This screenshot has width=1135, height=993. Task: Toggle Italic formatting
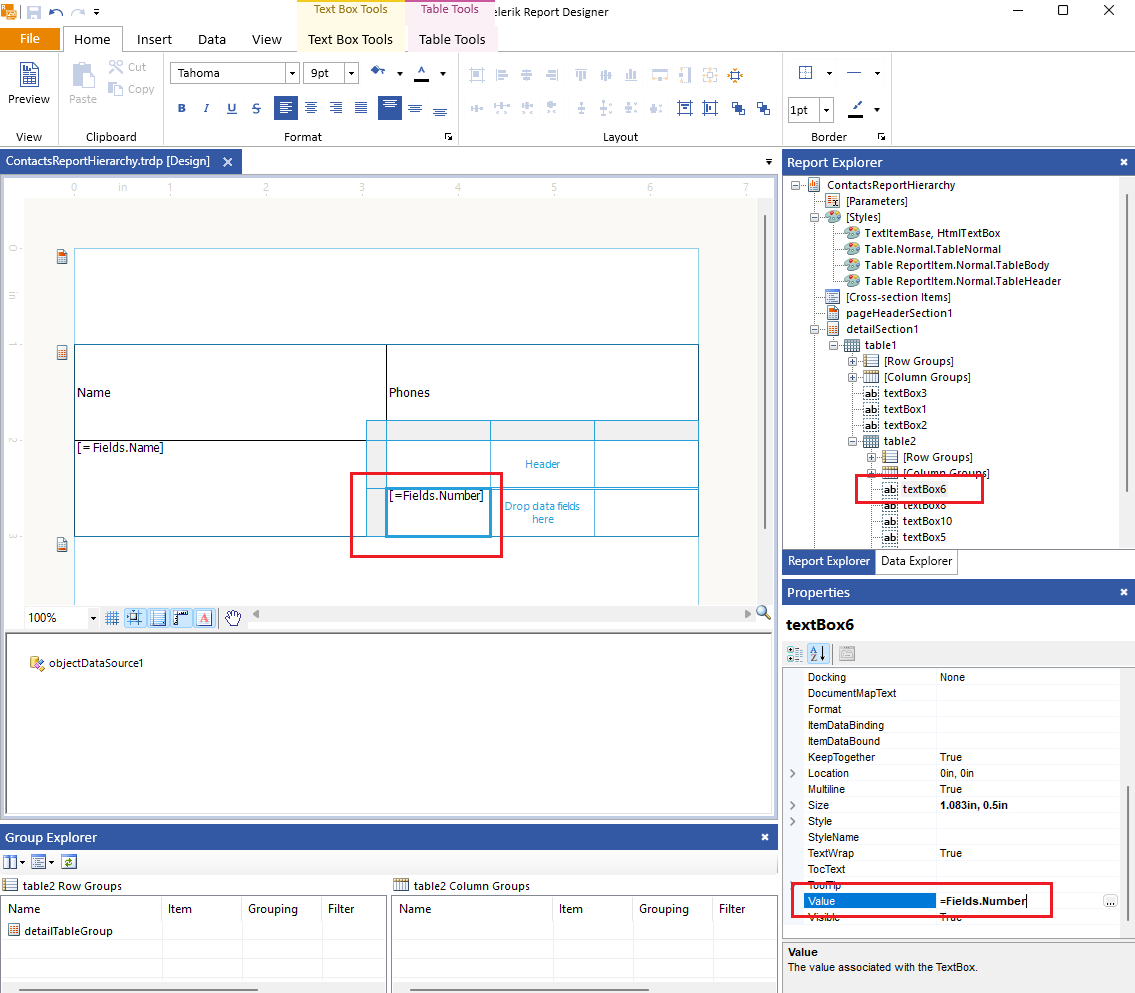[205, 107]
